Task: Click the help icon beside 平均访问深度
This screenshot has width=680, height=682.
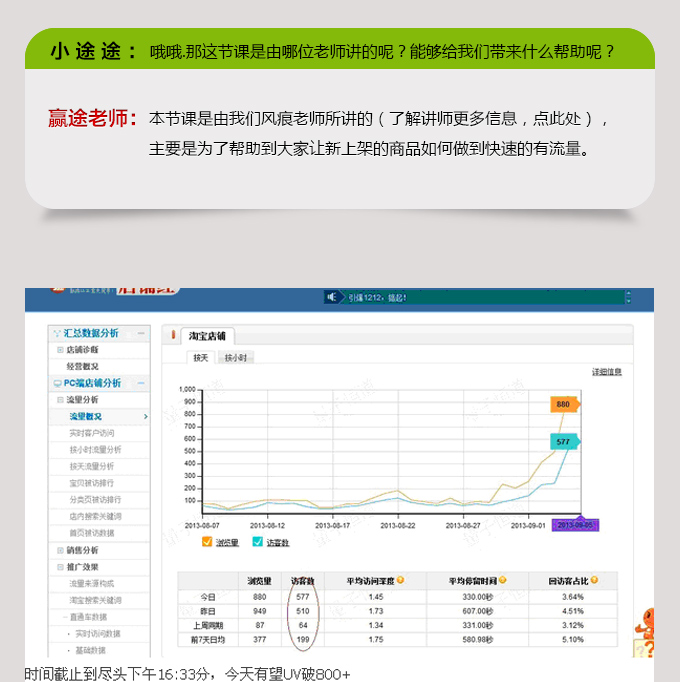Action: (x=400, y=580)
